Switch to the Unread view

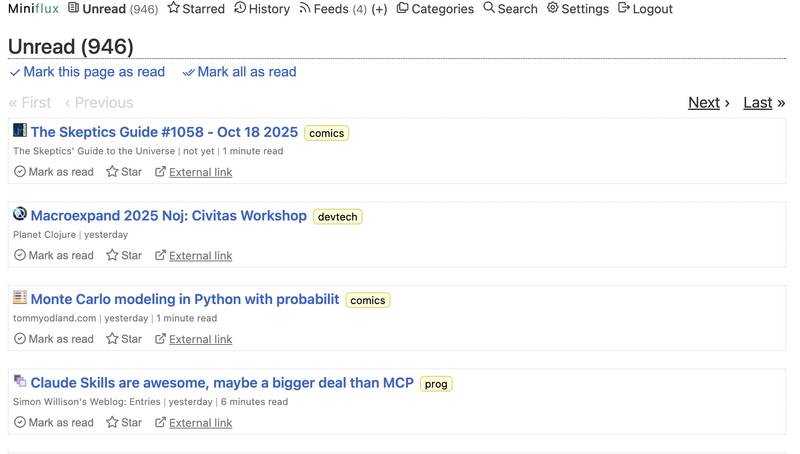pos(104,9)
